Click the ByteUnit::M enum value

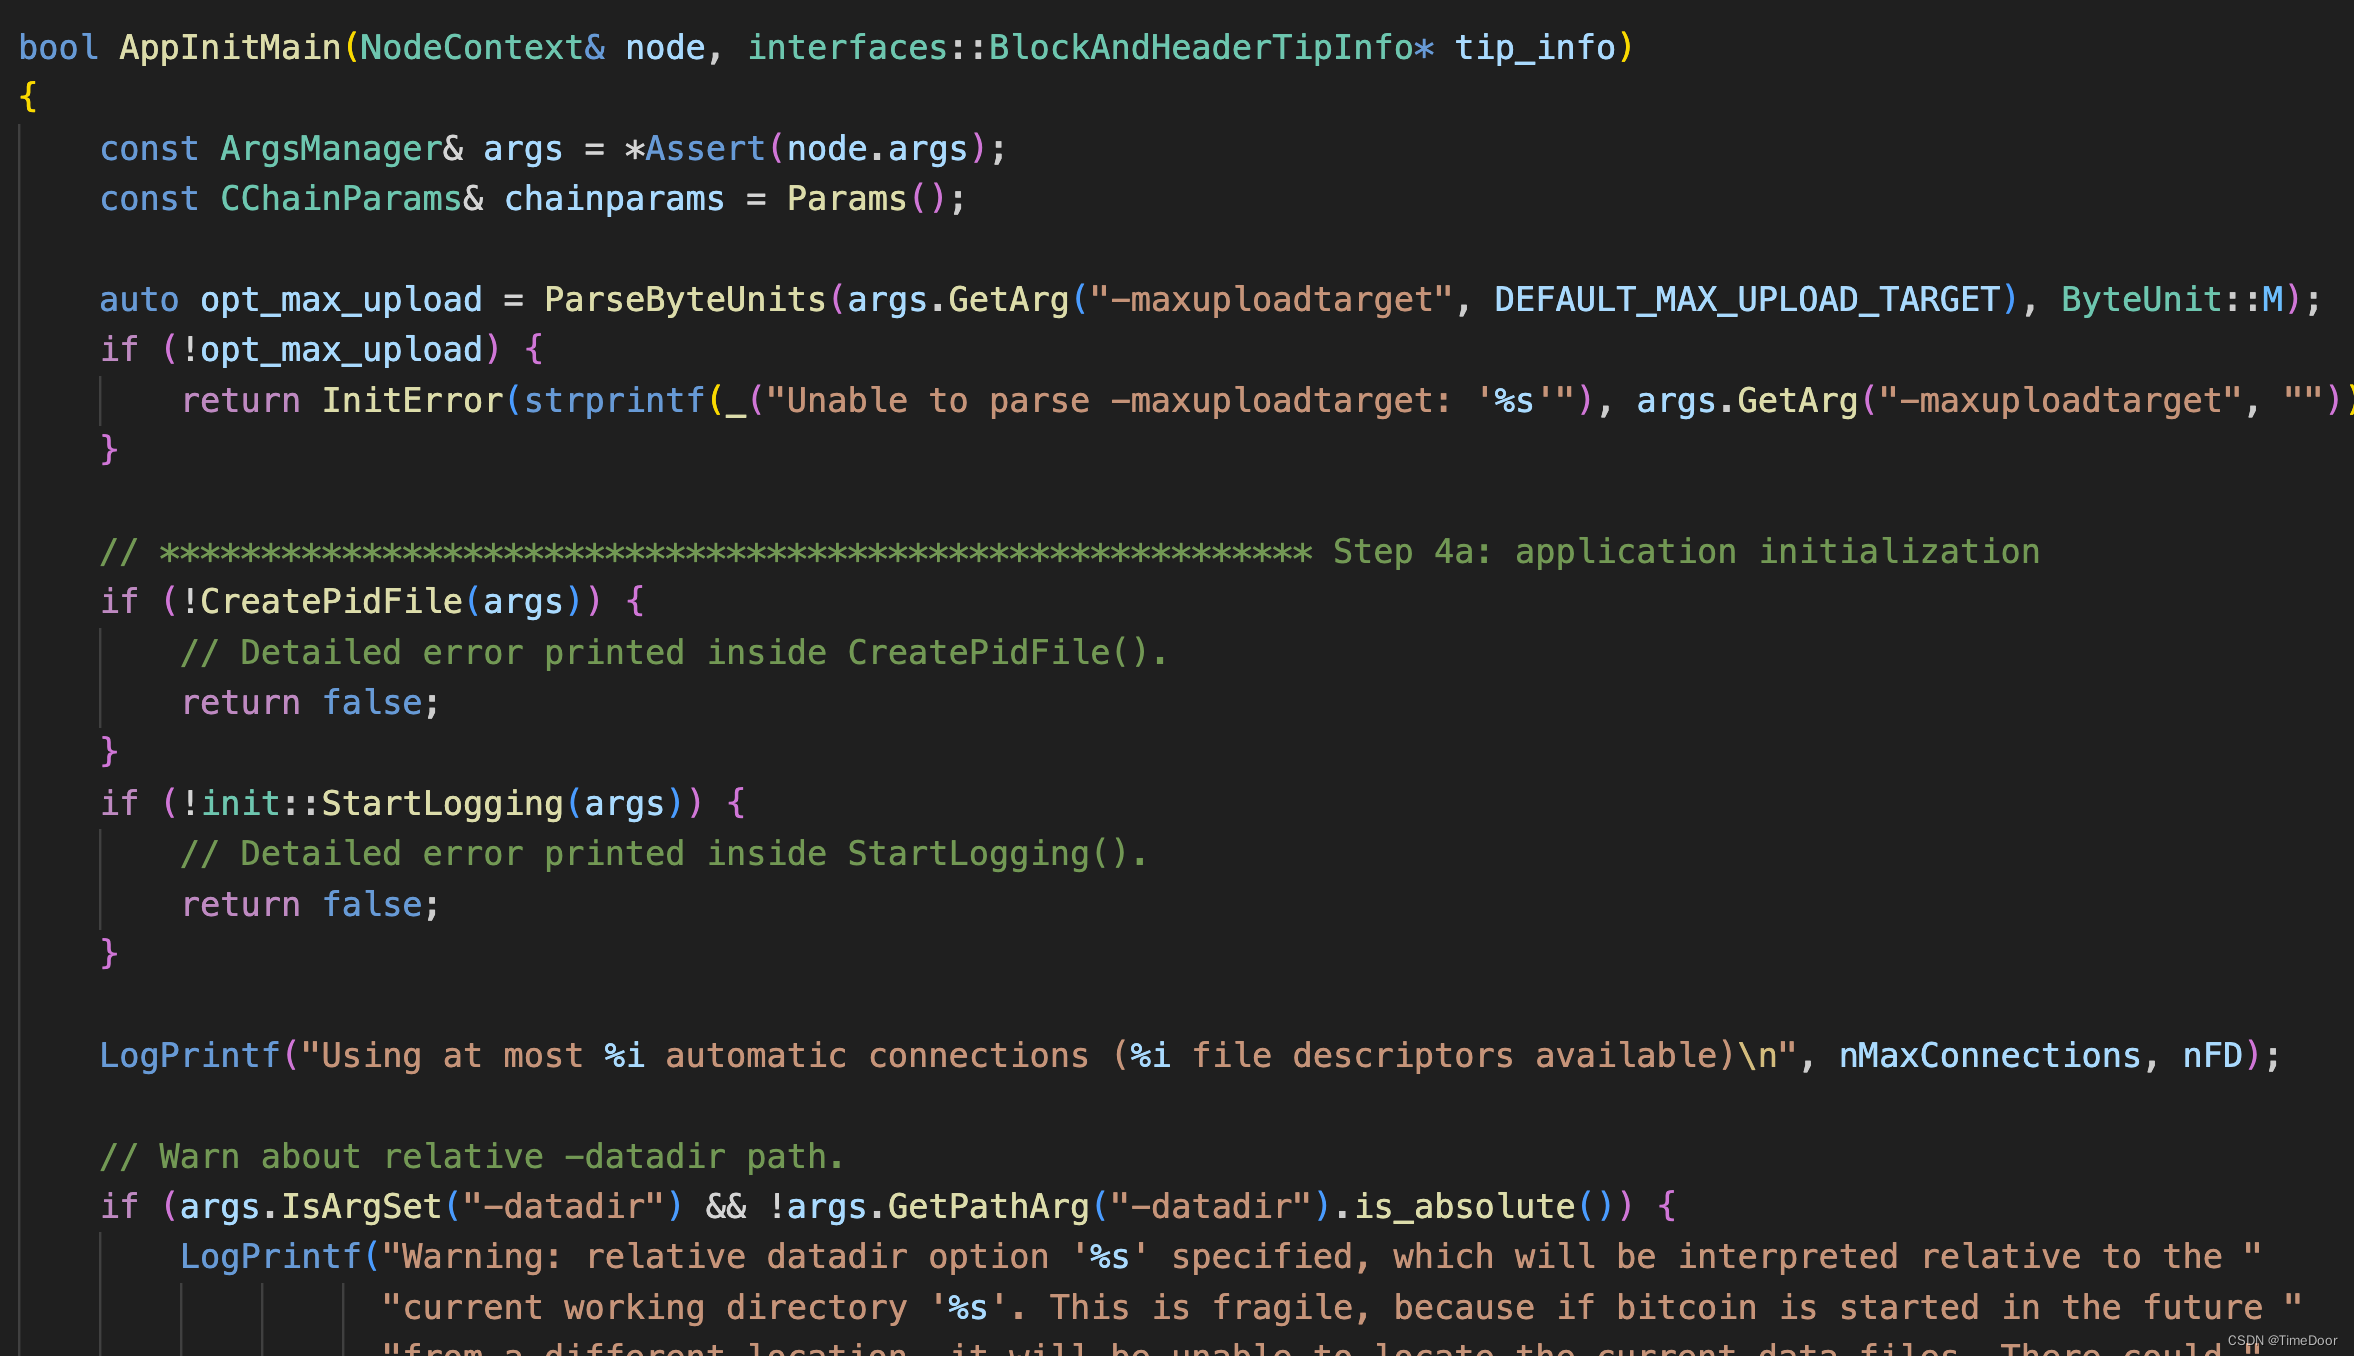click(2172, 299)
